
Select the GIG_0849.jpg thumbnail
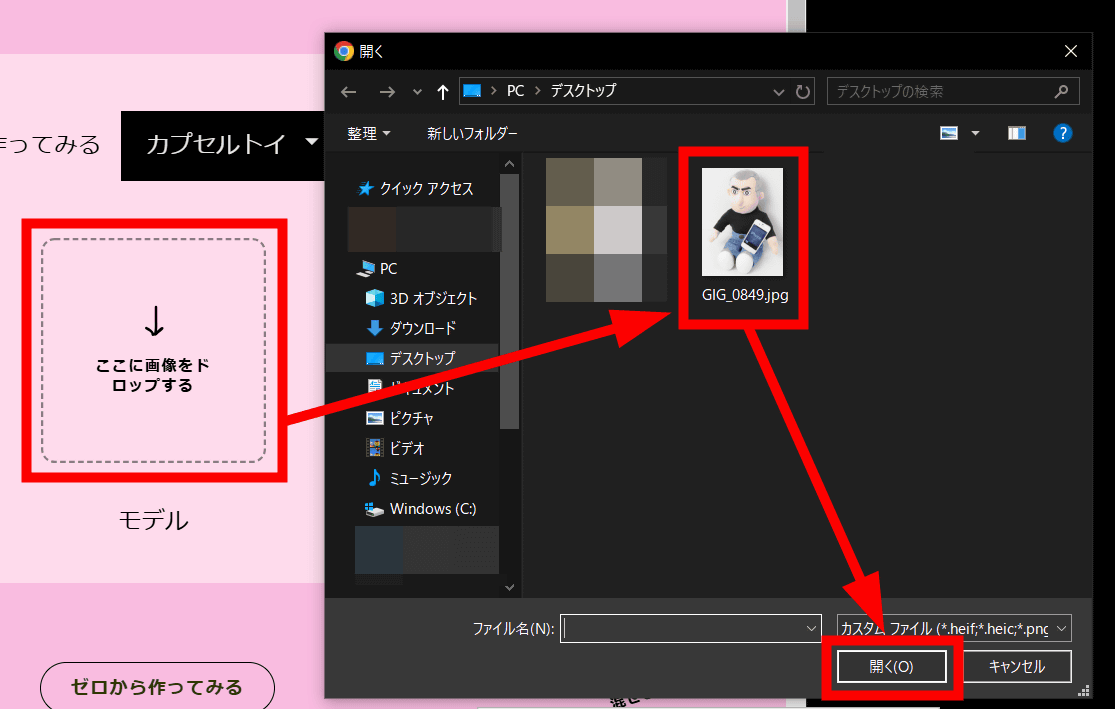tap(742, 222)
